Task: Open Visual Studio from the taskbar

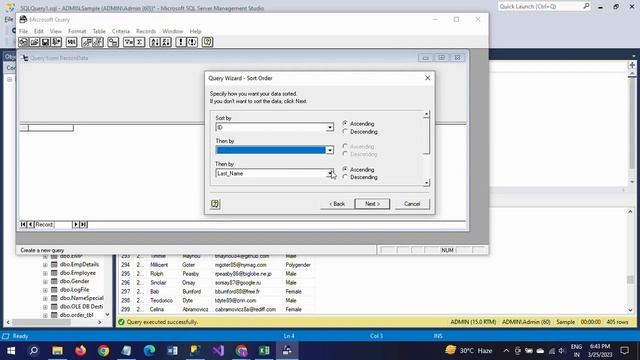Action: [218, 351]
